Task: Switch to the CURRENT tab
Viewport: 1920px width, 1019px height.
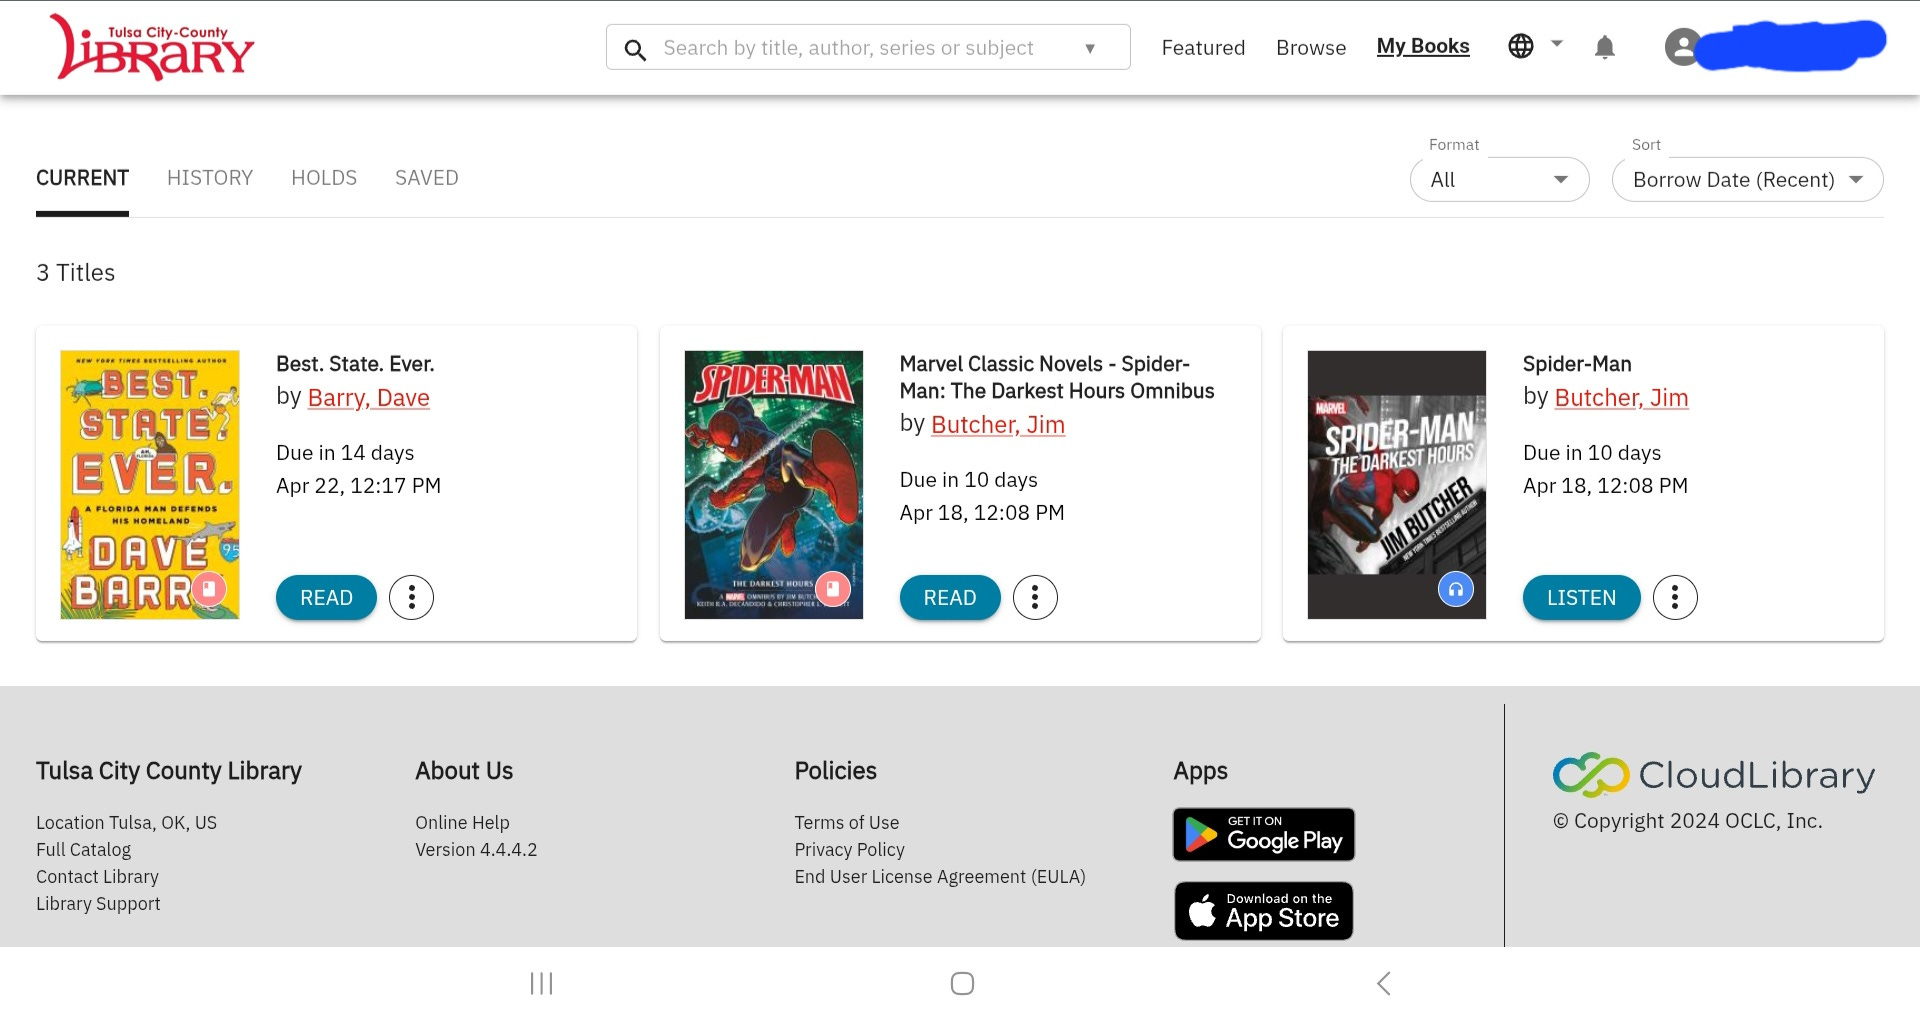Action: (x=82, y=178)
